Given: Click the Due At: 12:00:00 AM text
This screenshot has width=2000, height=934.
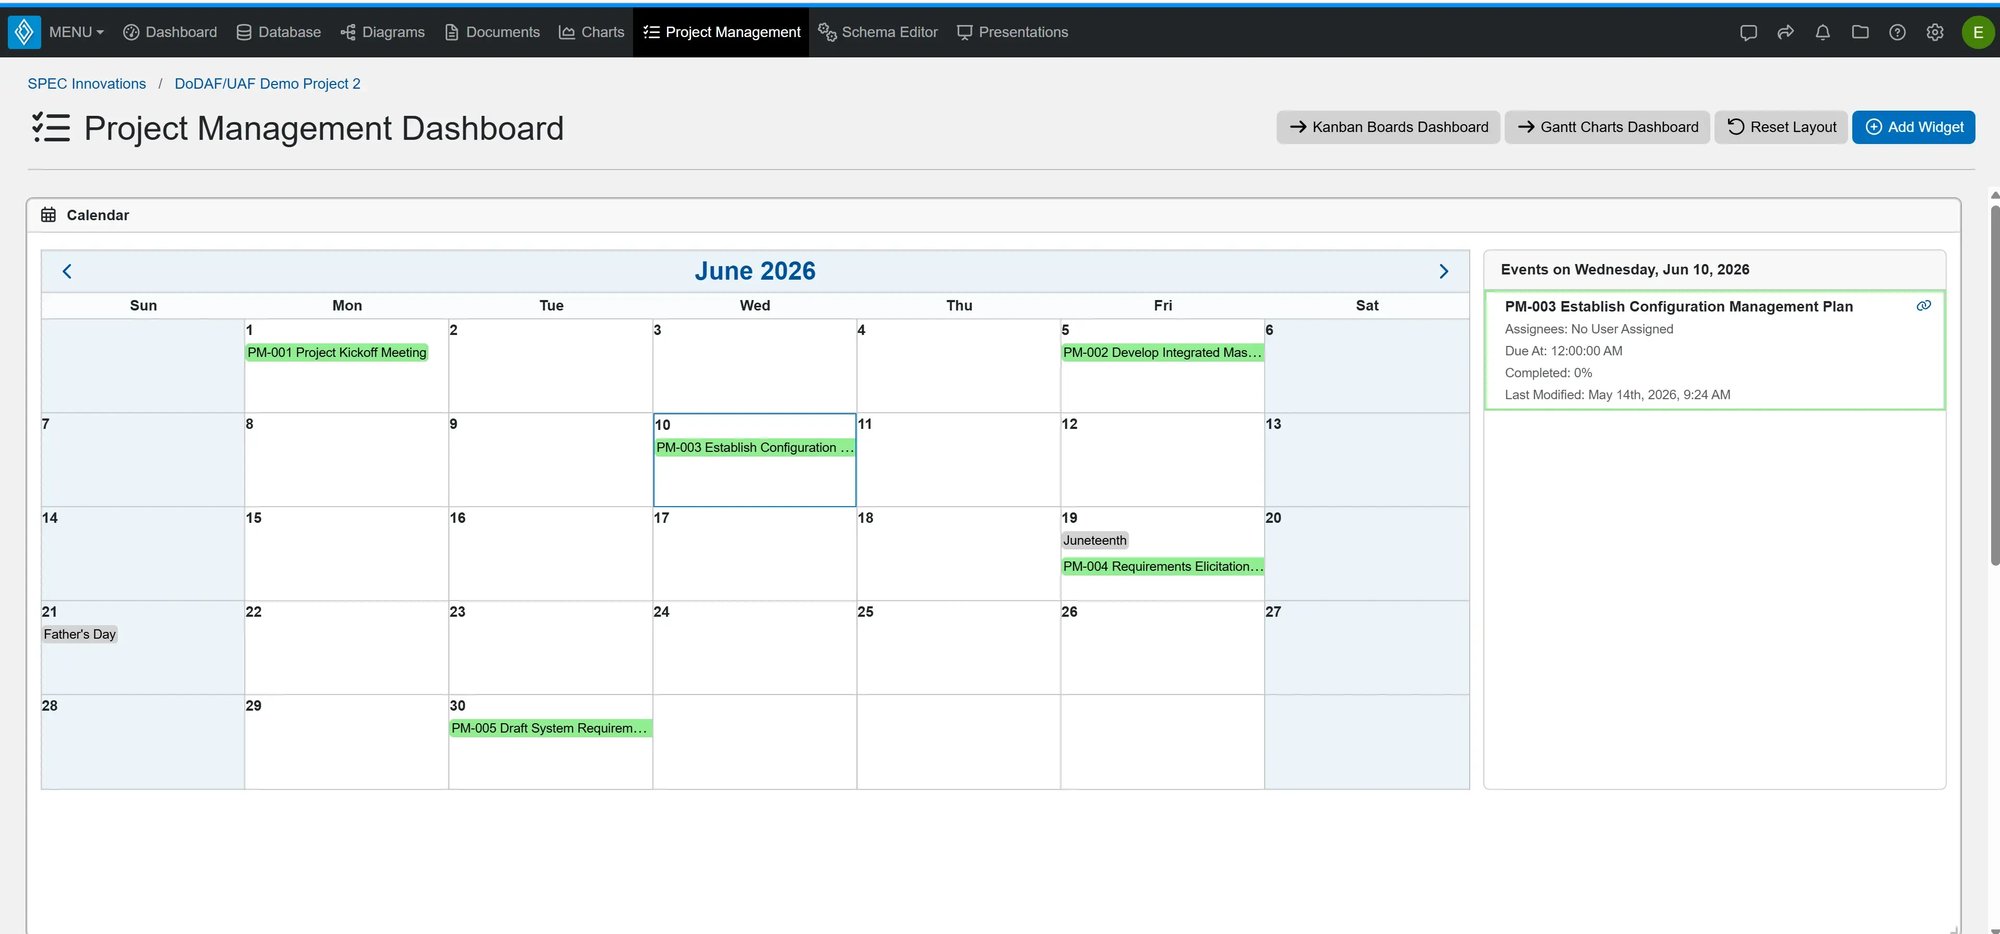Looking at the screenshot, I should click(x=1564, y=351).
